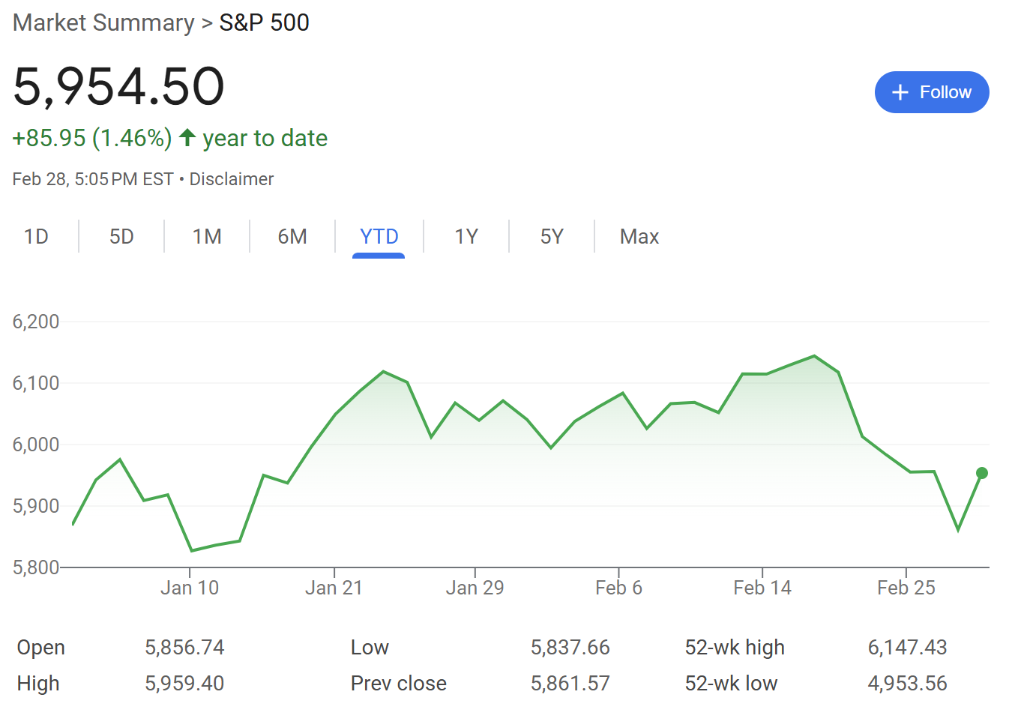Click the Prev close value 5,861.57
1024x703 pixels.
point(570,683)
